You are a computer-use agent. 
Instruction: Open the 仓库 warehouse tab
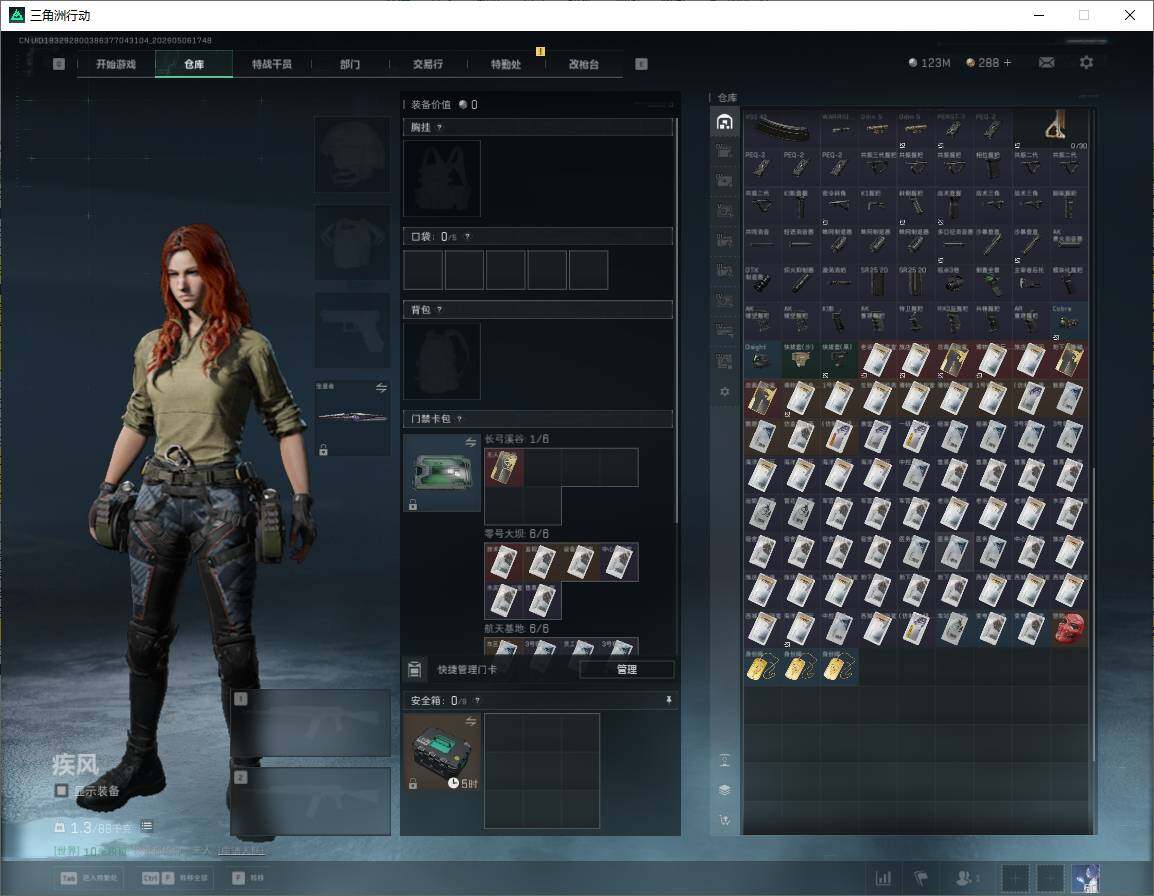[x=194, y=64]
